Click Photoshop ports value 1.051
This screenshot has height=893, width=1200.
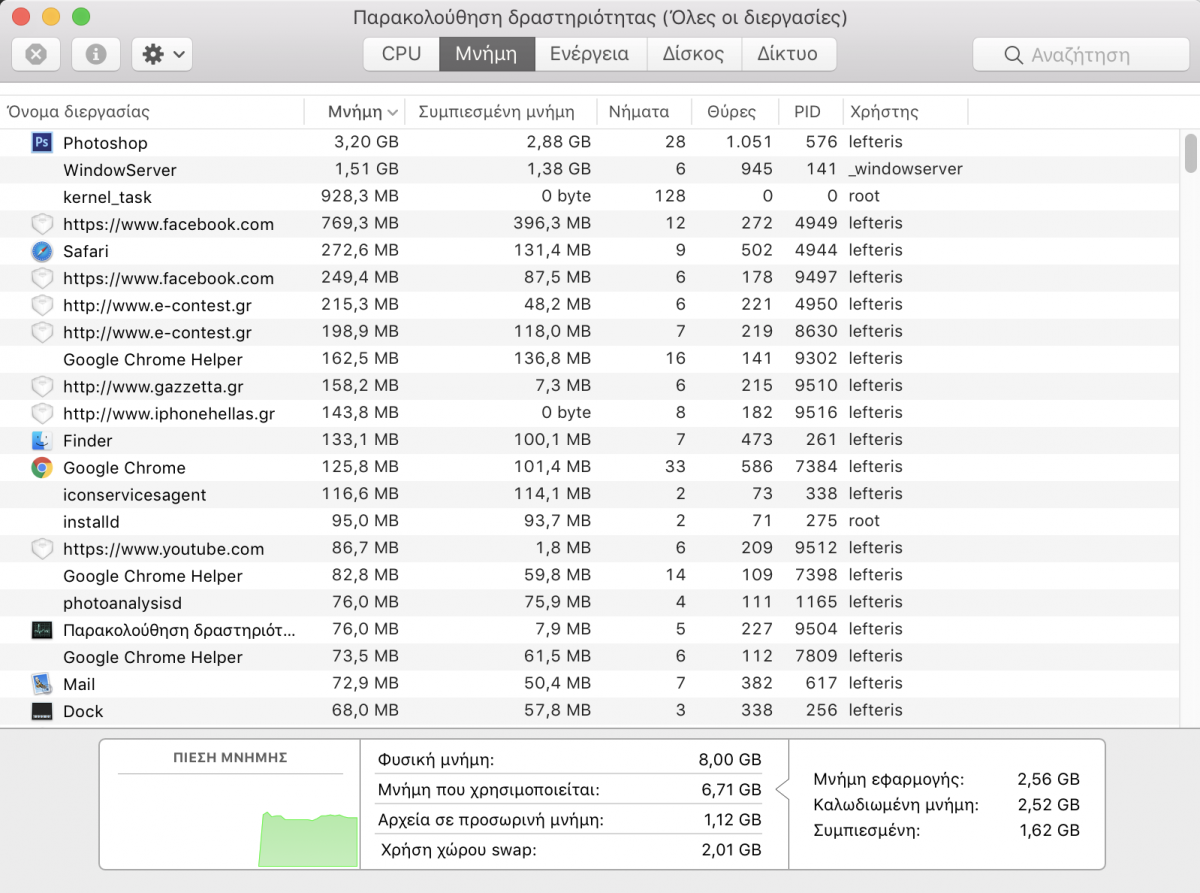click(x=749, y=142)
